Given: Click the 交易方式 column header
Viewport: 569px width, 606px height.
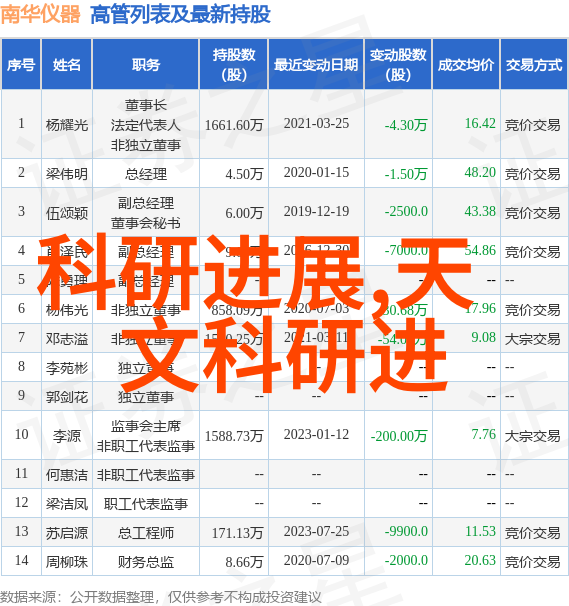Looking at the screenshot, I should pyautogui.click(x=534, y=65).
